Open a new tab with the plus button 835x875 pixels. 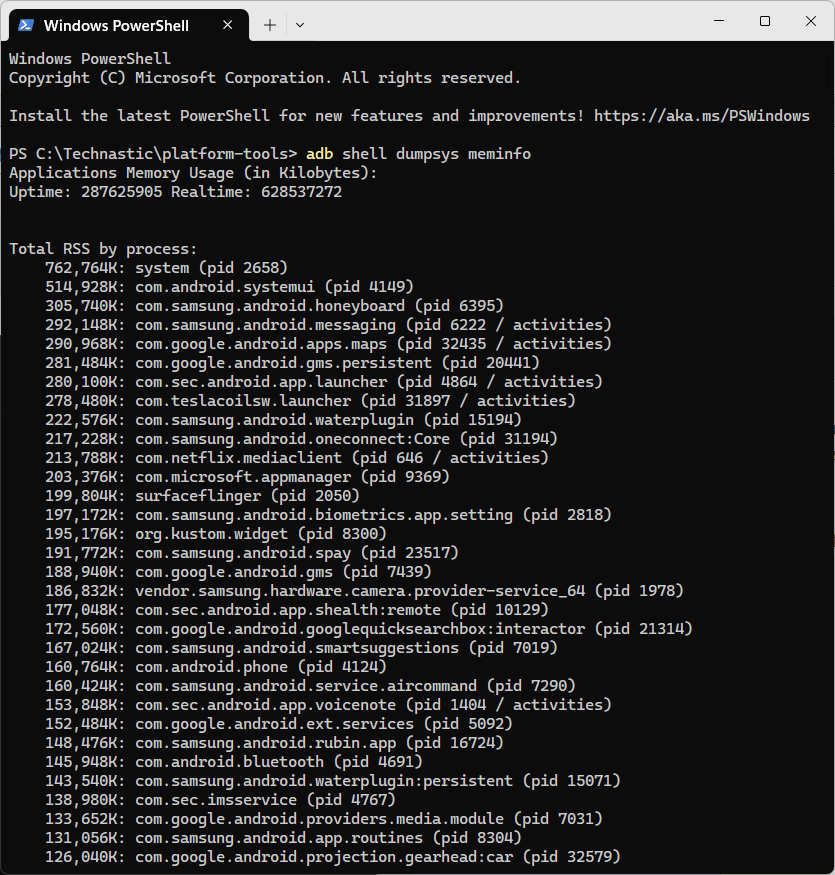(270, 24)
